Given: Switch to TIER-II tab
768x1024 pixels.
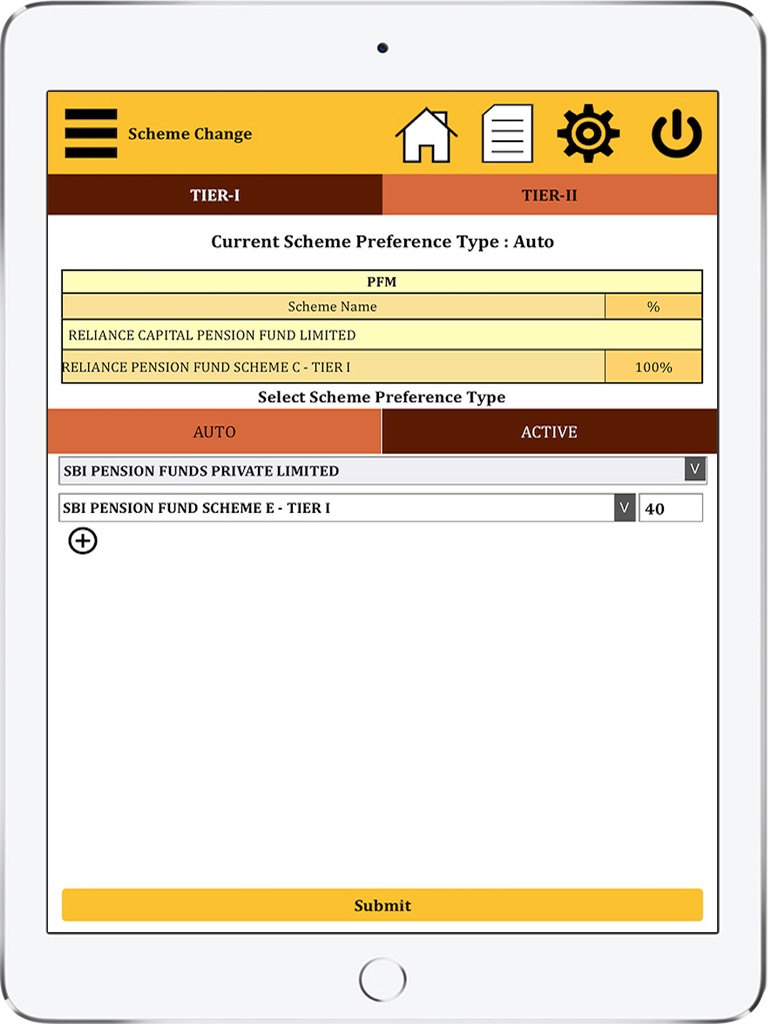Looking at the screenshot, I should [549, 195].
